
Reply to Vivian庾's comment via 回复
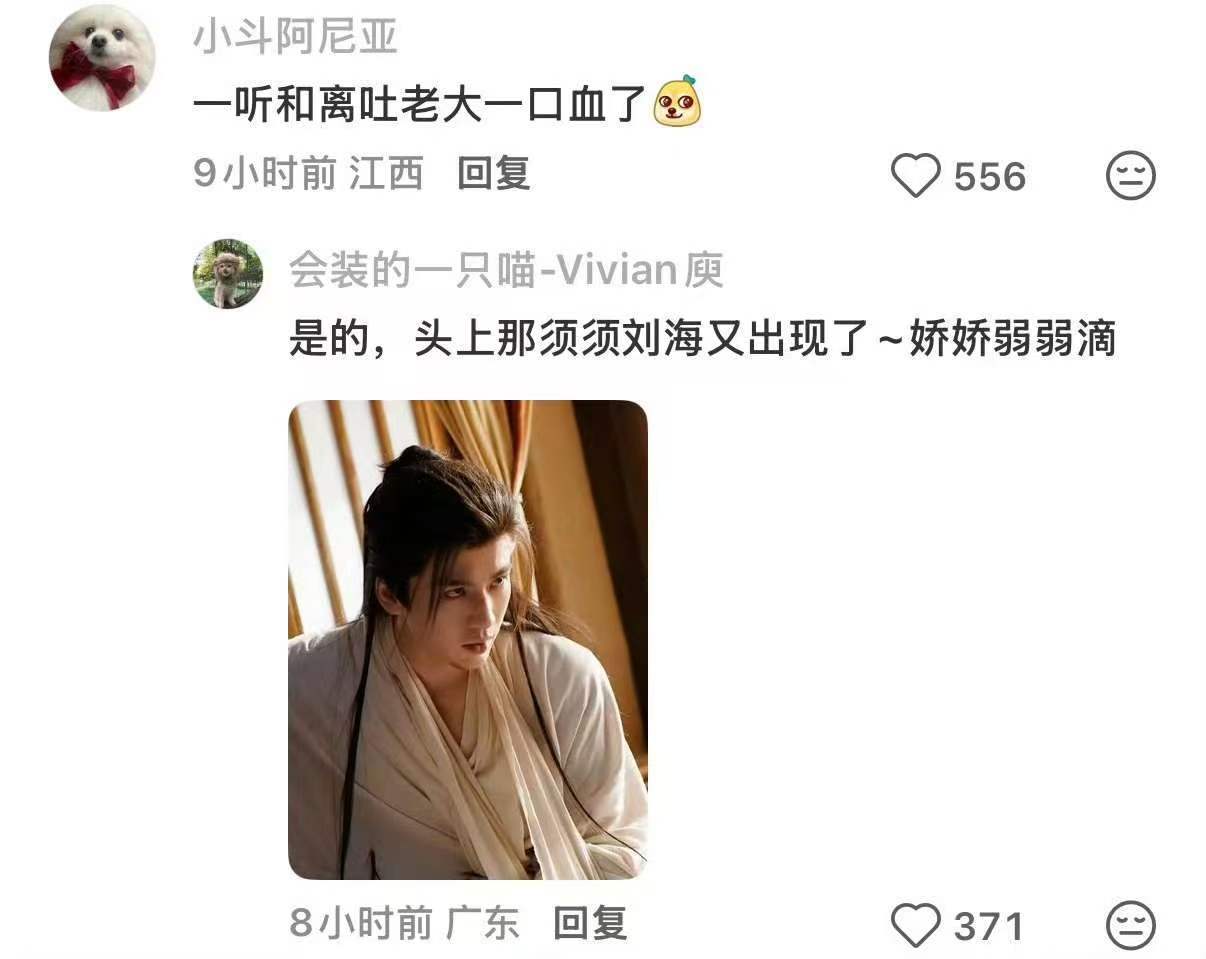point(590,922)
